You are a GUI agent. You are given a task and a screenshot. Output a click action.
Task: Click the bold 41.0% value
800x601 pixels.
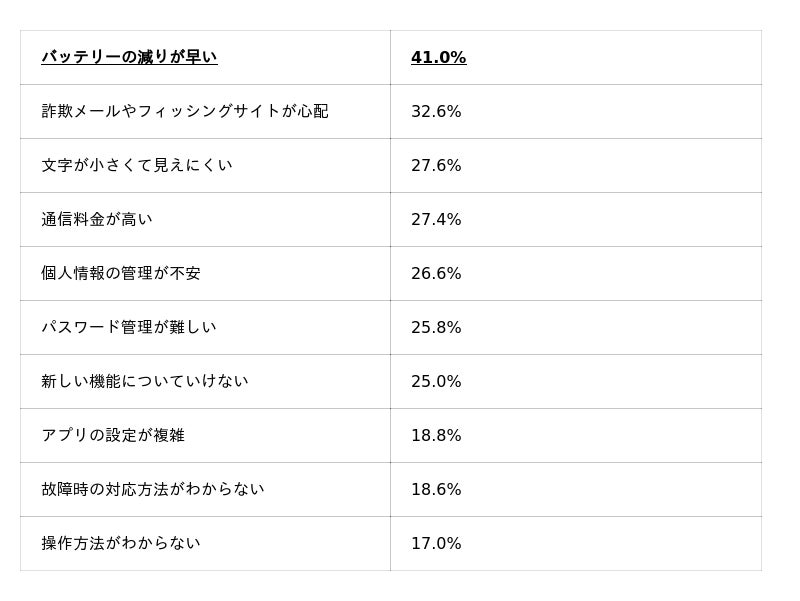point(438,57)
